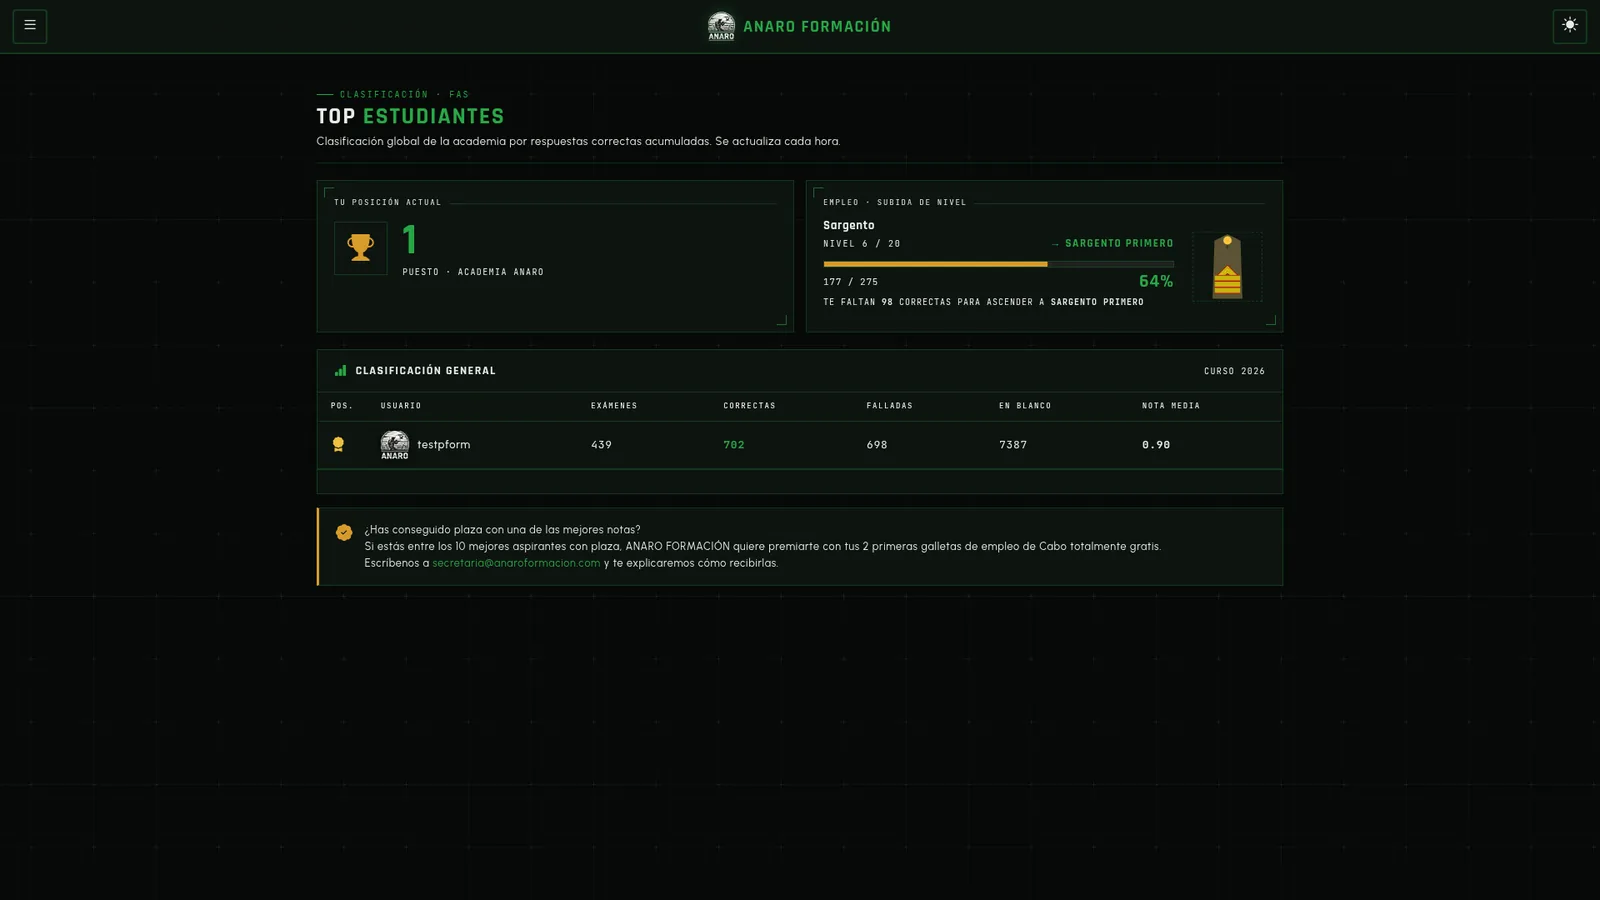The width and height of the screenshot is (1600, 900).
Task: Click the level progress bar
Action: [998, 264]
